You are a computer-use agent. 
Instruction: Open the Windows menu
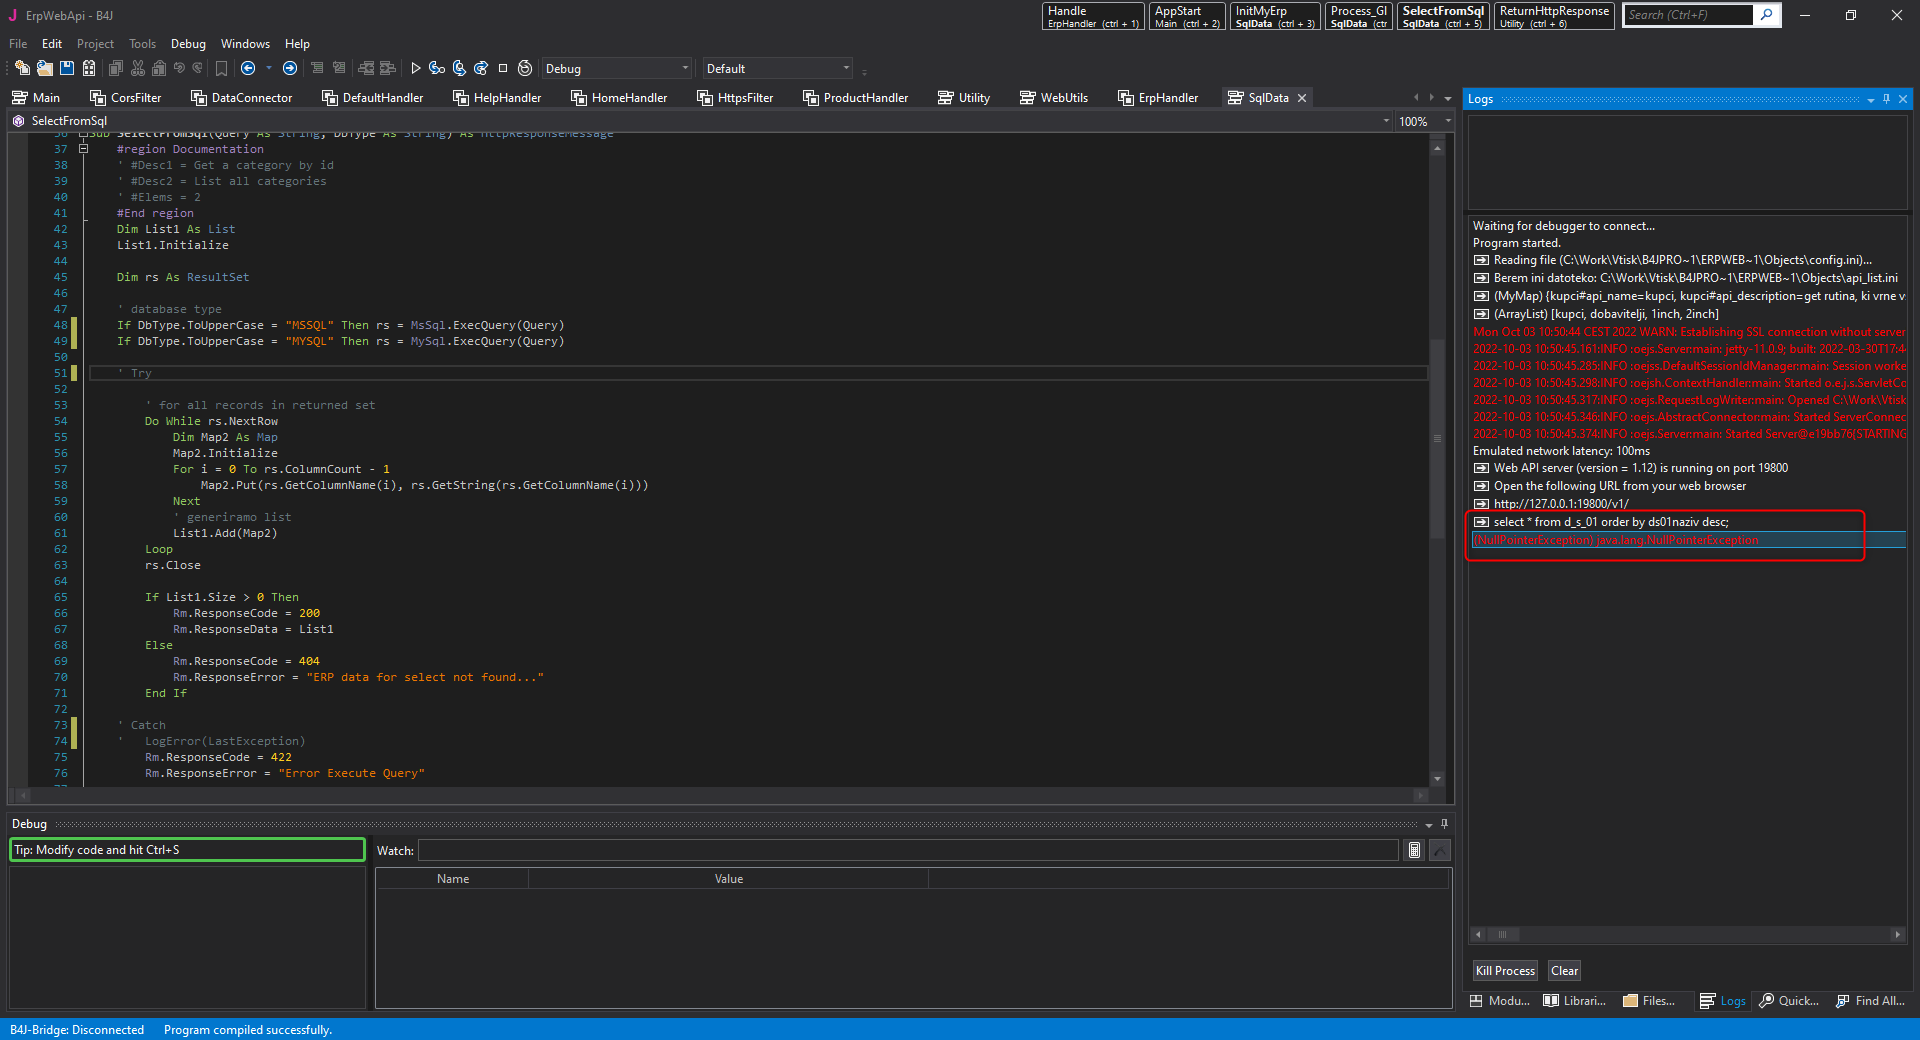(245, 44)
